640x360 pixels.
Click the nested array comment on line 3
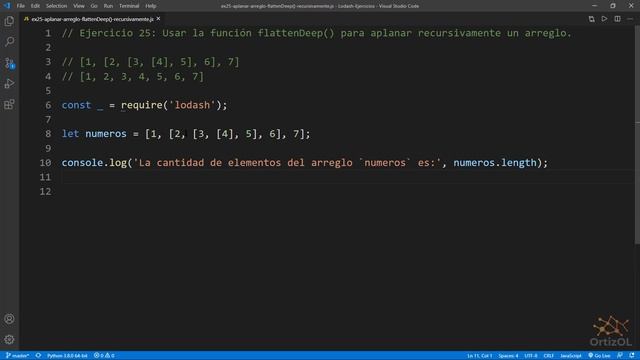pyautogui.click(x=150, y=62)
